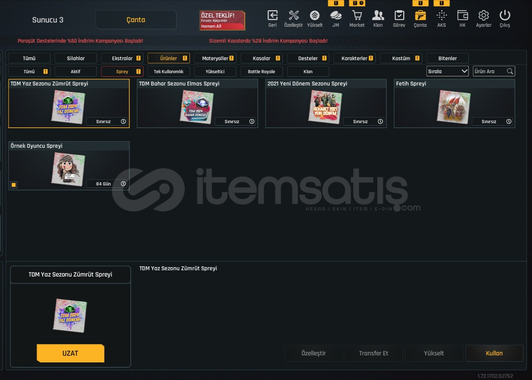Select the Kasalar category tab
This screenshot has width=532, height=380.
point(261,58)
